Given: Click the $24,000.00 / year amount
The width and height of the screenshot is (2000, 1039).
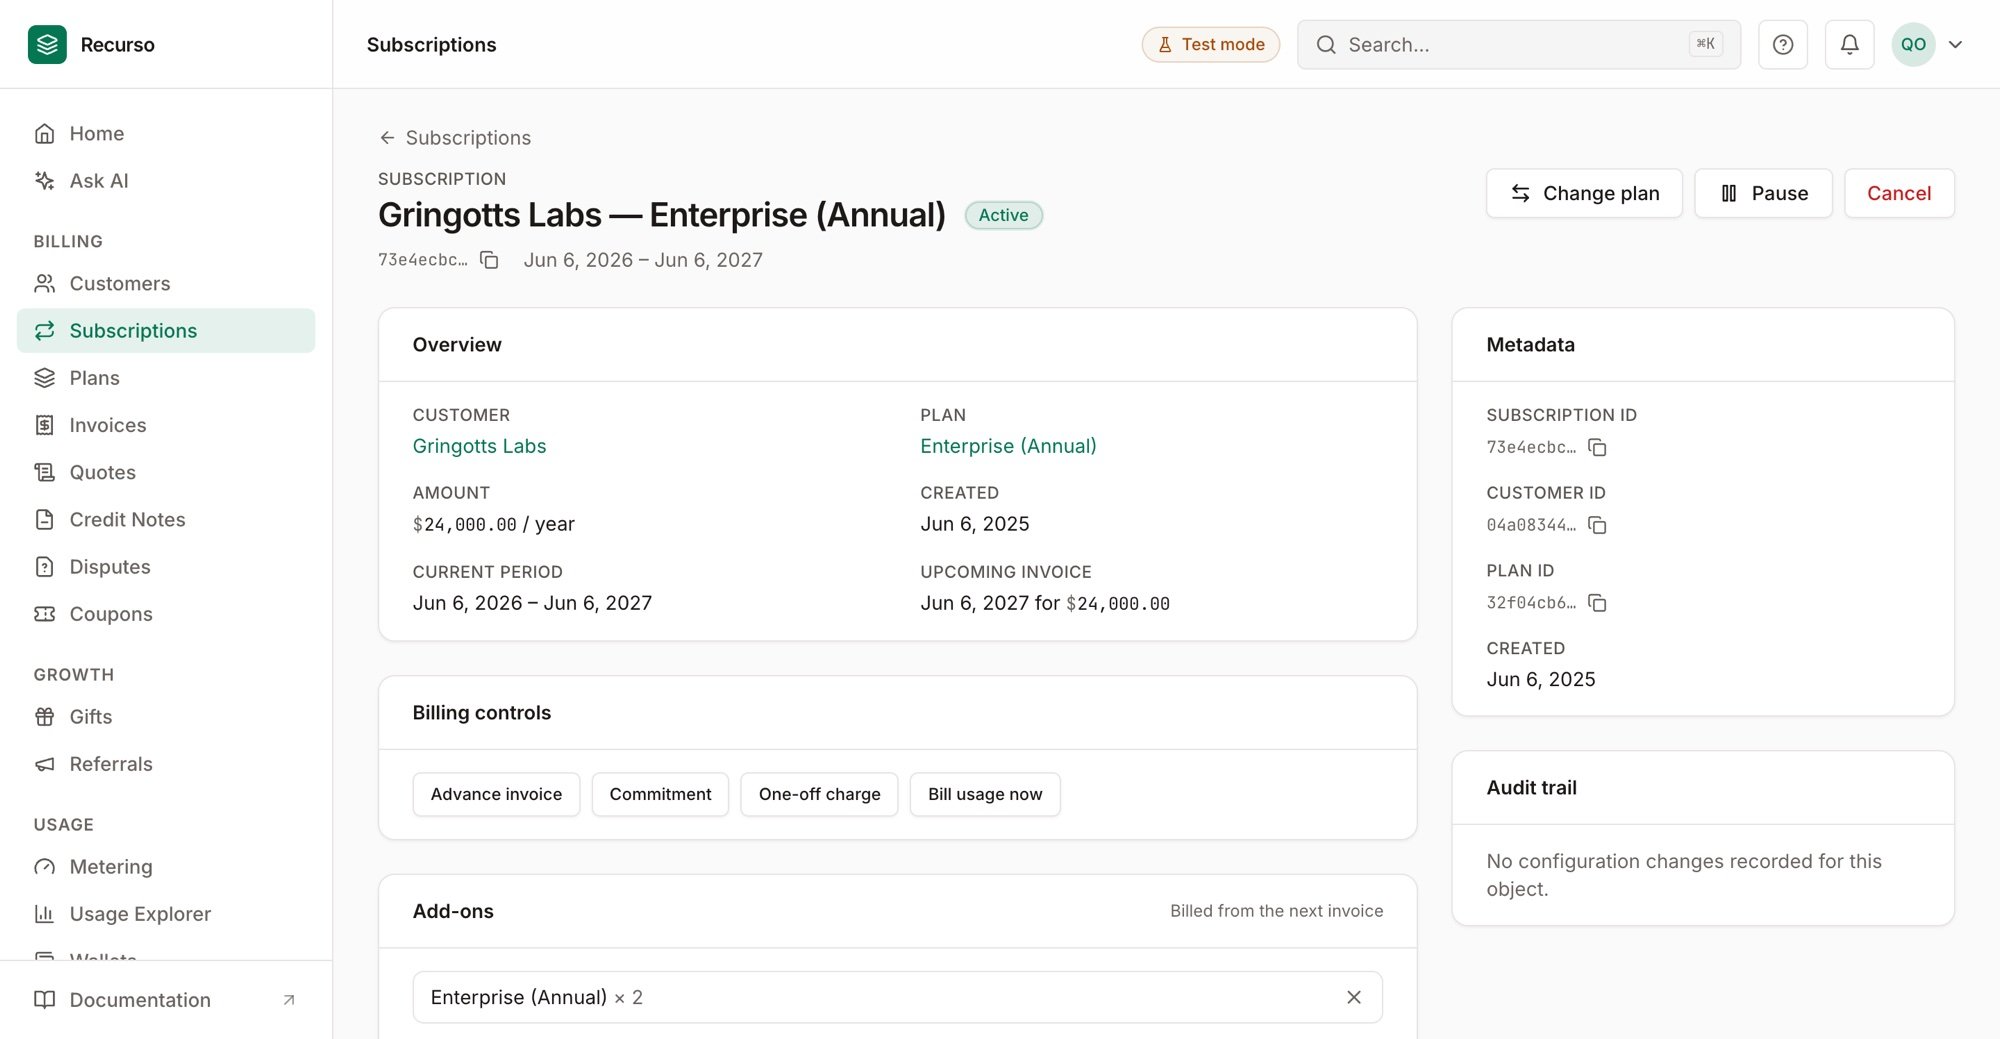Looking at the screenshot, I should [494, 524].
